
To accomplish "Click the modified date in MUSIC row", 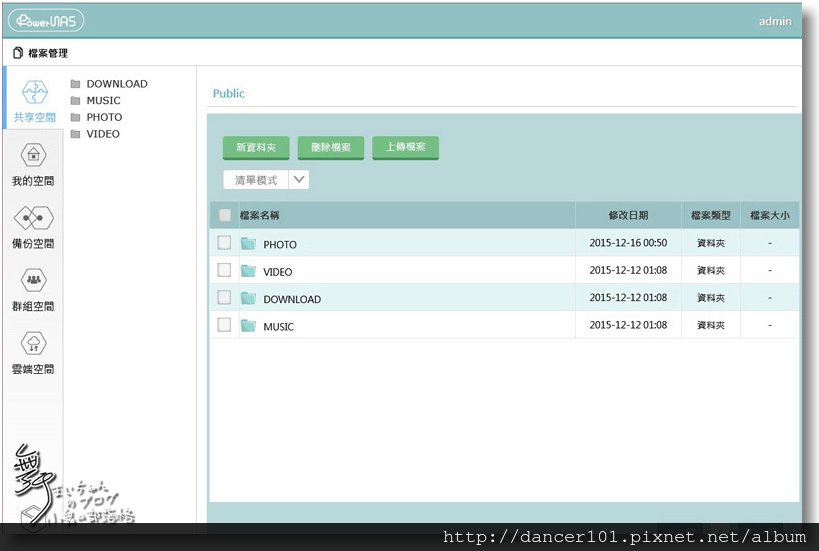I will [x=628, y=325].
